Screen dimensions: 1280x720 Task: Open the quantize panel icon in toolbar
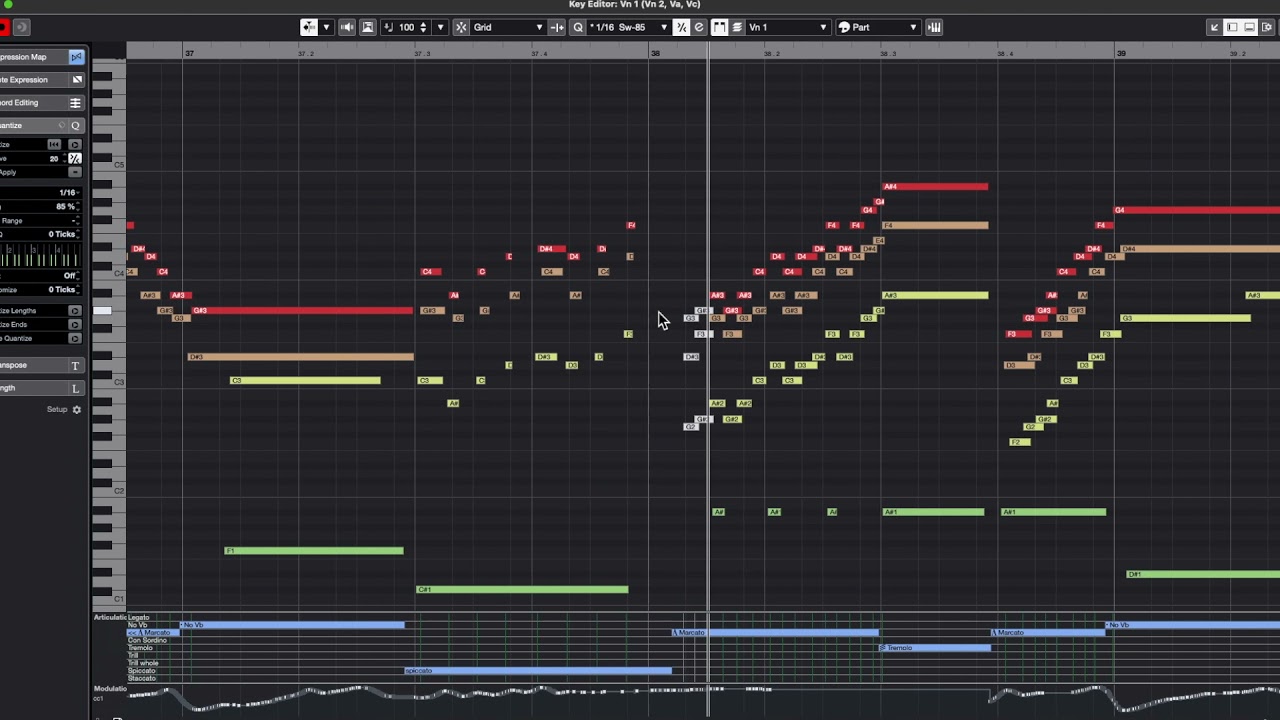[x=699, y=27]
